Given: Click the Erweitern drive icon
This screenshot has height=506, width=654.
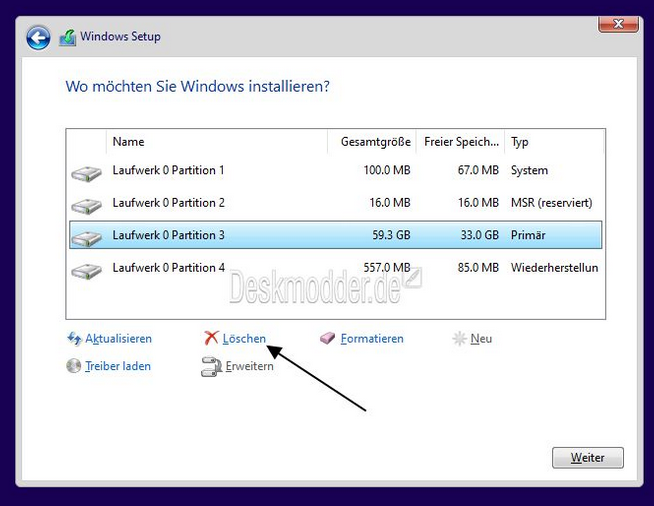Looking at the screenshot, I should pyautogui.click(x=211, y=367).
